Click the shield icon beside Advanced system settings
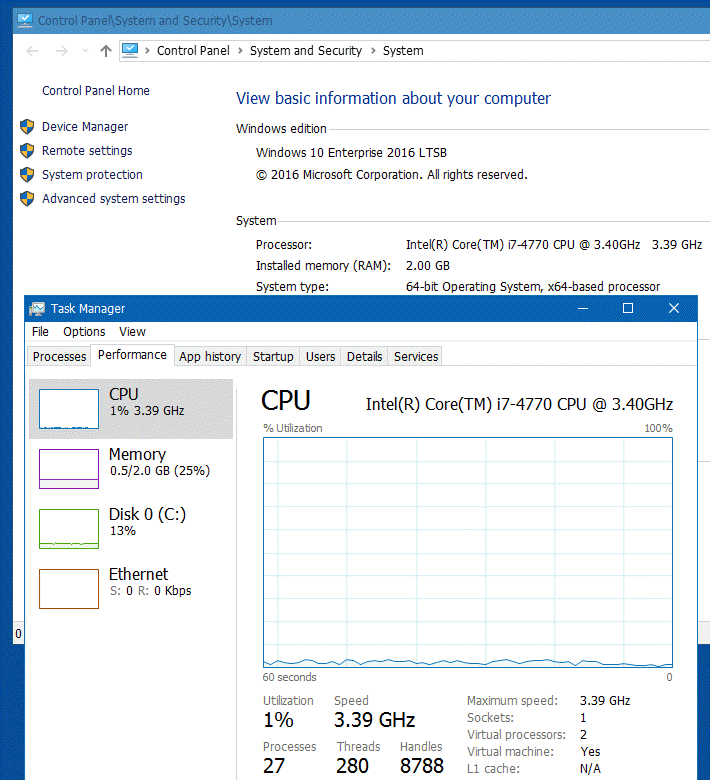Viewport: 710px width, 780px height. [27, 199]
